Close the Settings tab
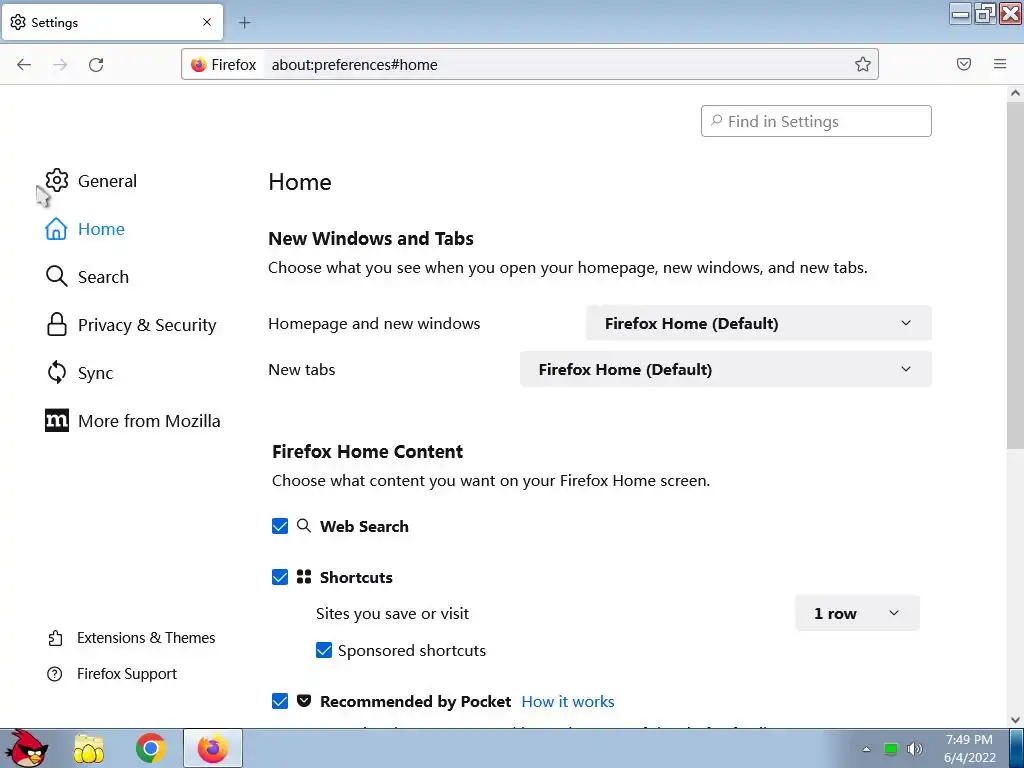 tap(207, 22)
